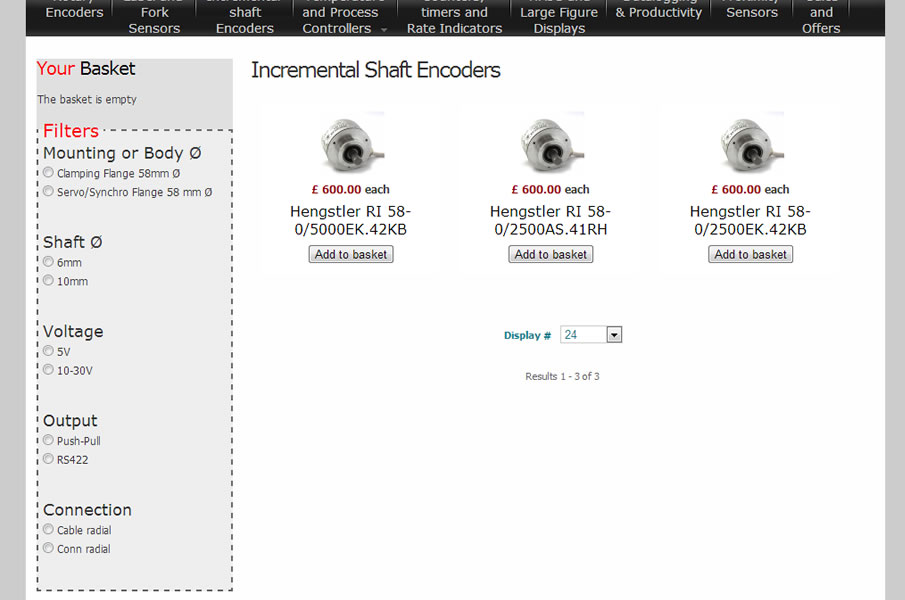Filter by 5V voltage
Viewport: 905px width, 600px height.
48,351
